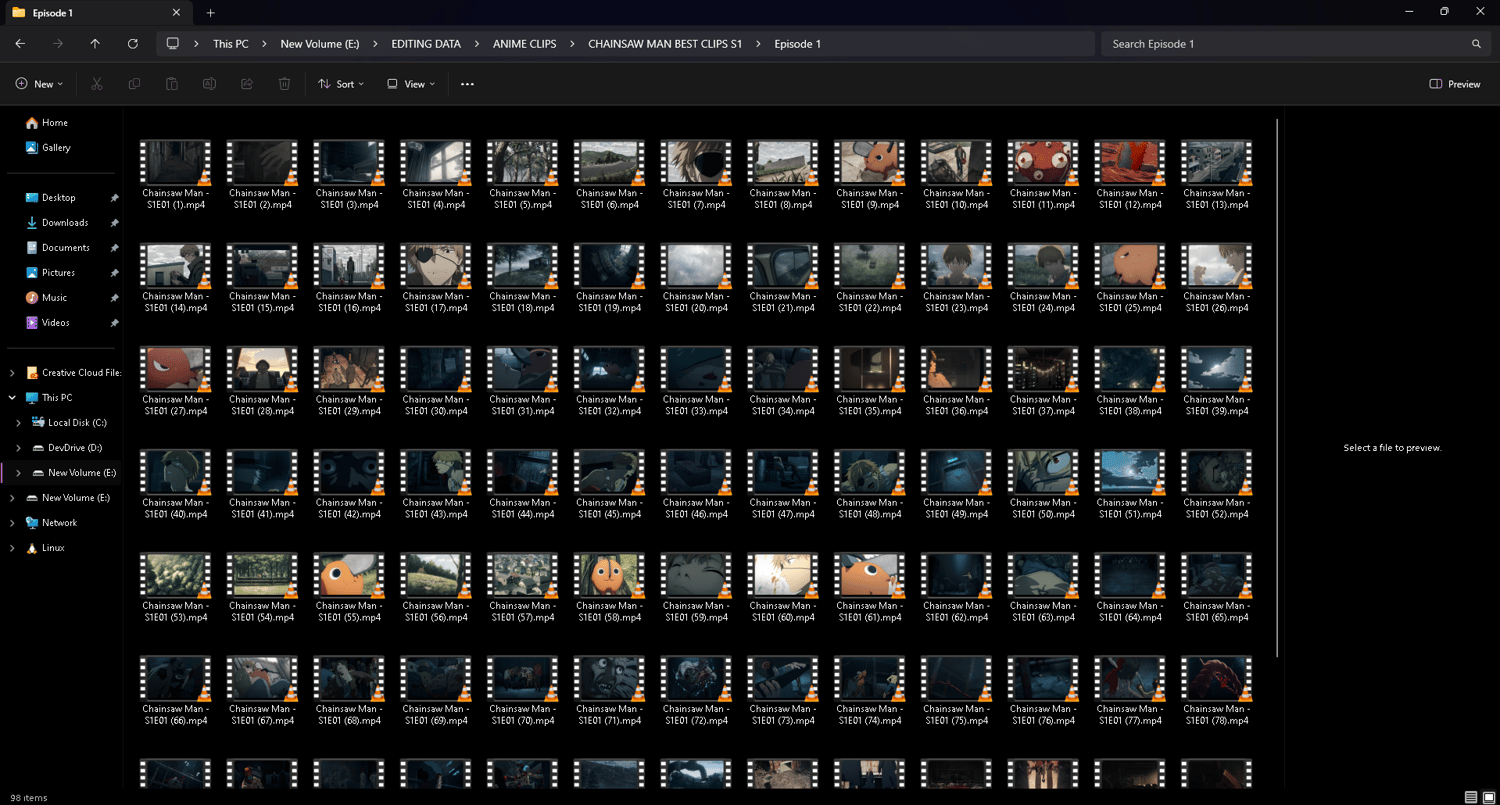Switch to details view layout icon

pyautogui.click(x=1470, y=797)
